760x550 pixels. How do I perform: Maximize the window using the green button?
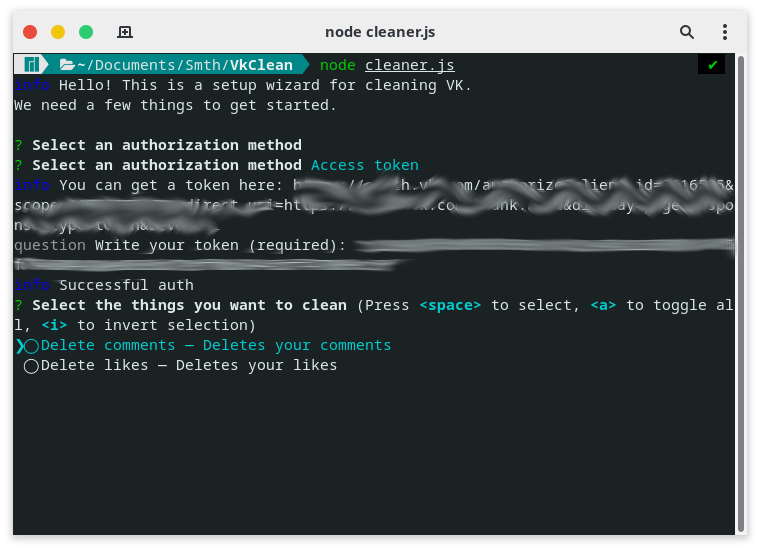click(86, 32)
